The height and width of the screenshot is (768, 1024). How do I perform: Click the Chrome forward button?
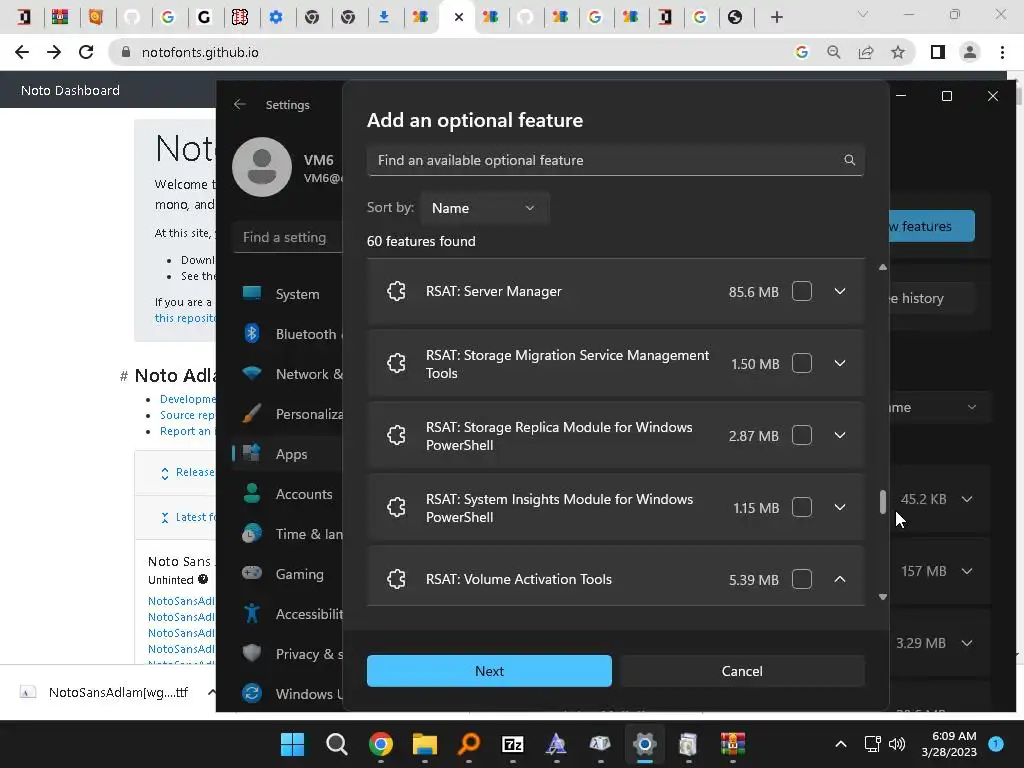click(54, 52)
